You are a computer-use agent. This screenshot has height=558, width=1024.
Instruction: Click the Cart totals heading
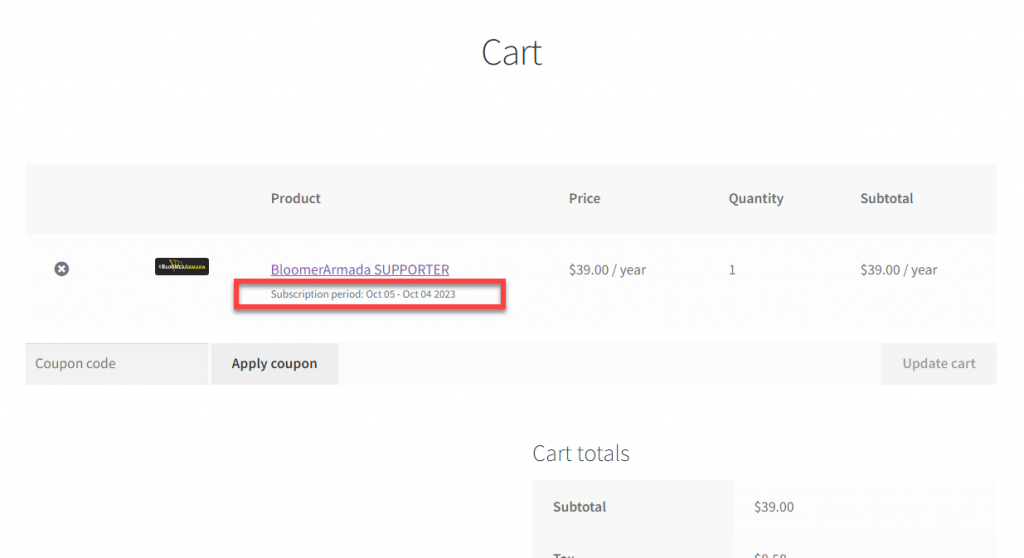point(581,453)
